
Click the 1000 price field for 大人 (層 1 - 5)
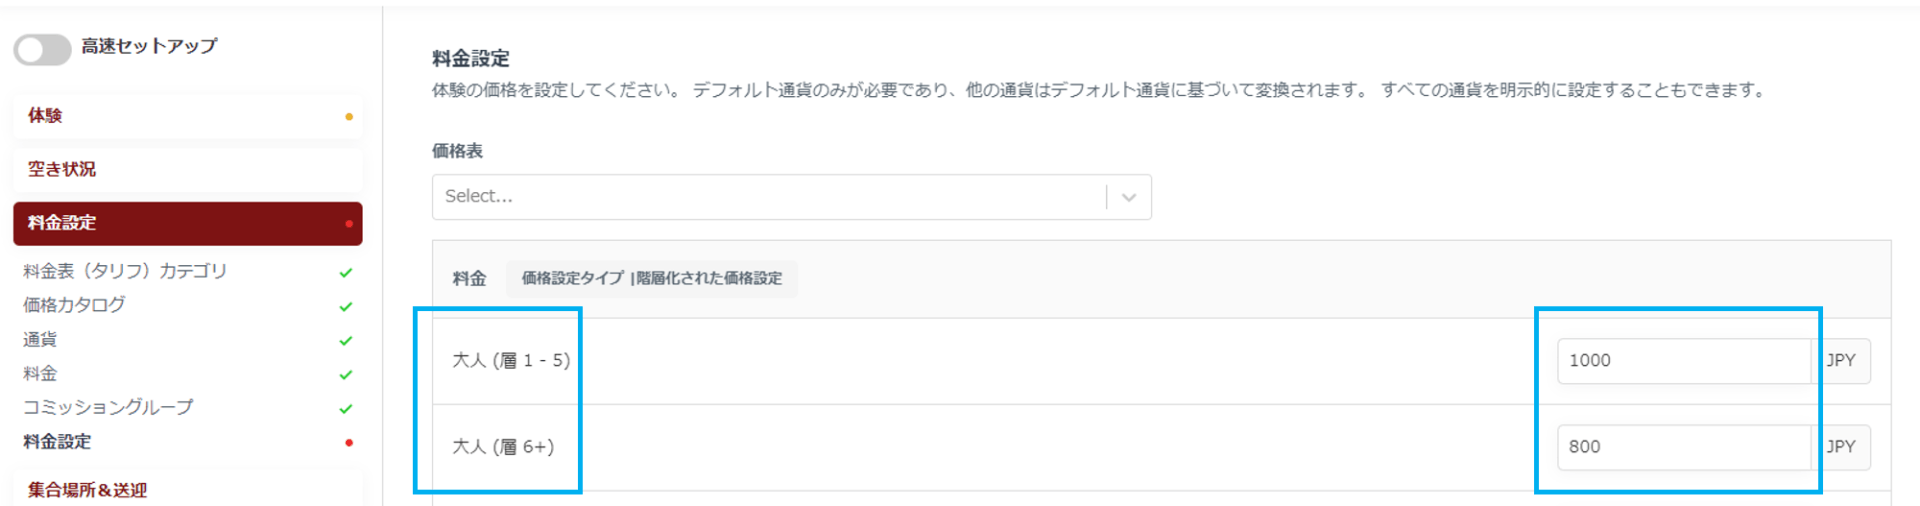tap(1683, 361)
